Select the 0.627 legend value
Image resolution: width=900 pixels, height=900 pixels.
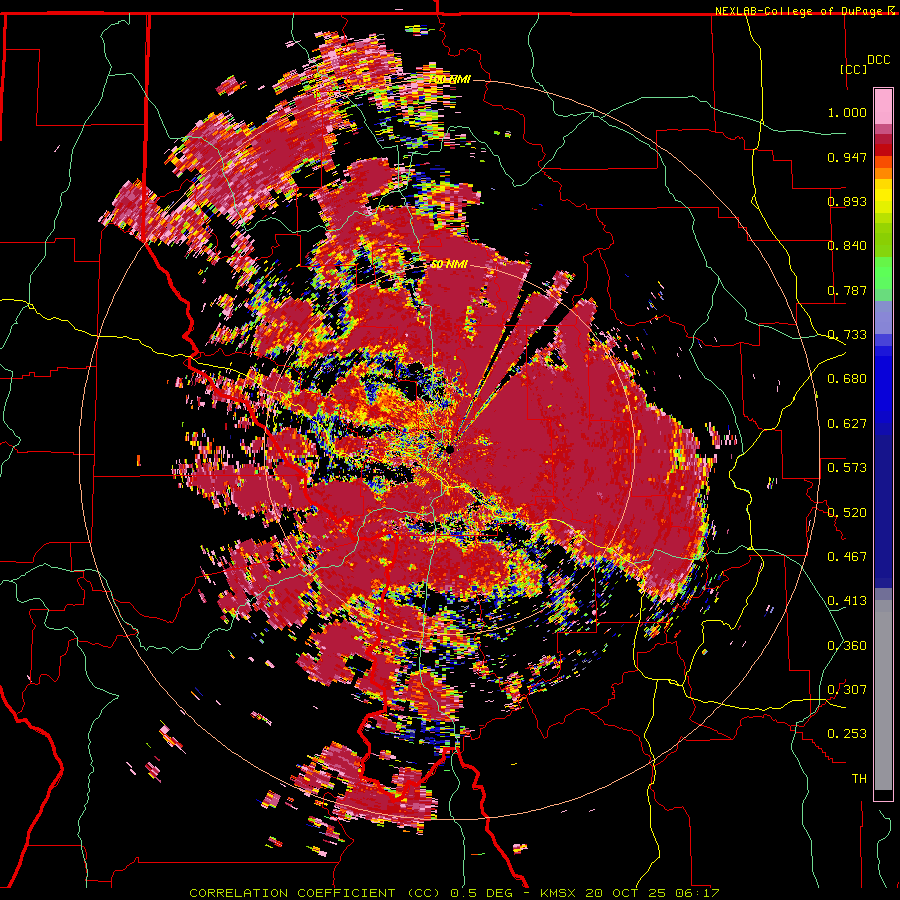(847, 424)
